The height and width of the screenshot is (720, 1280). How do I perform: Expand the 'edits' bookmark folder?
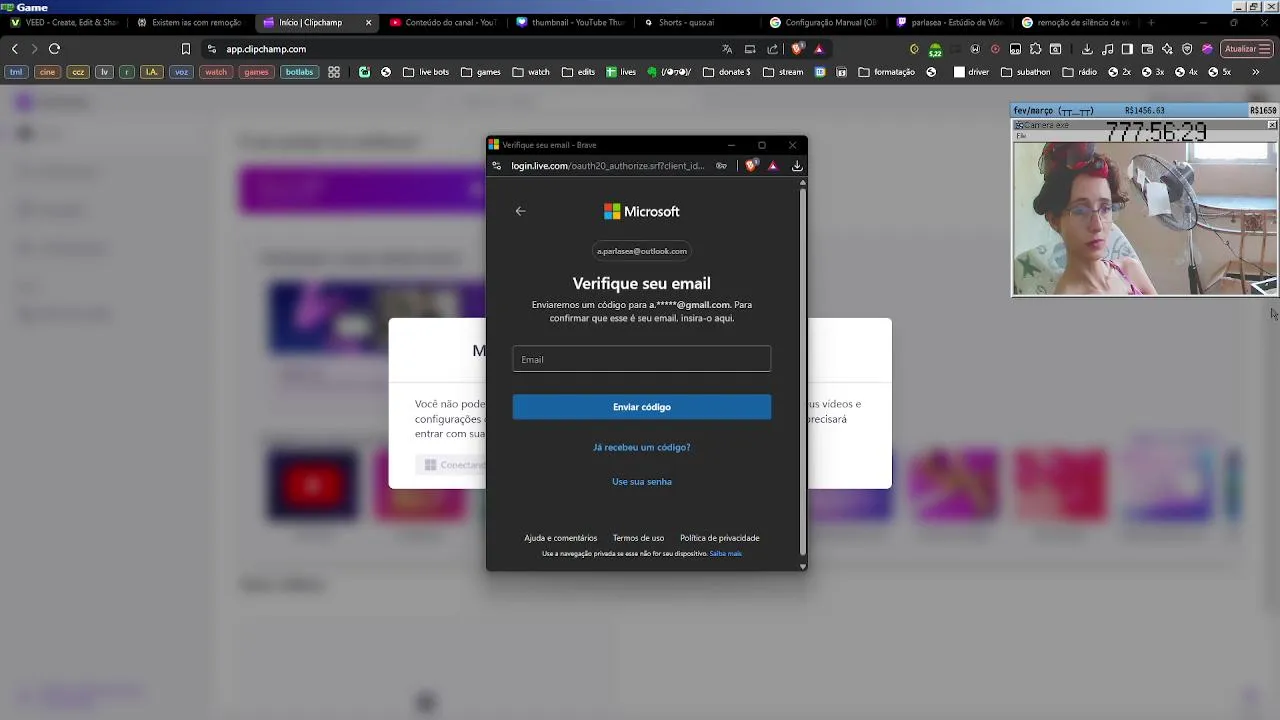[578, 72]
